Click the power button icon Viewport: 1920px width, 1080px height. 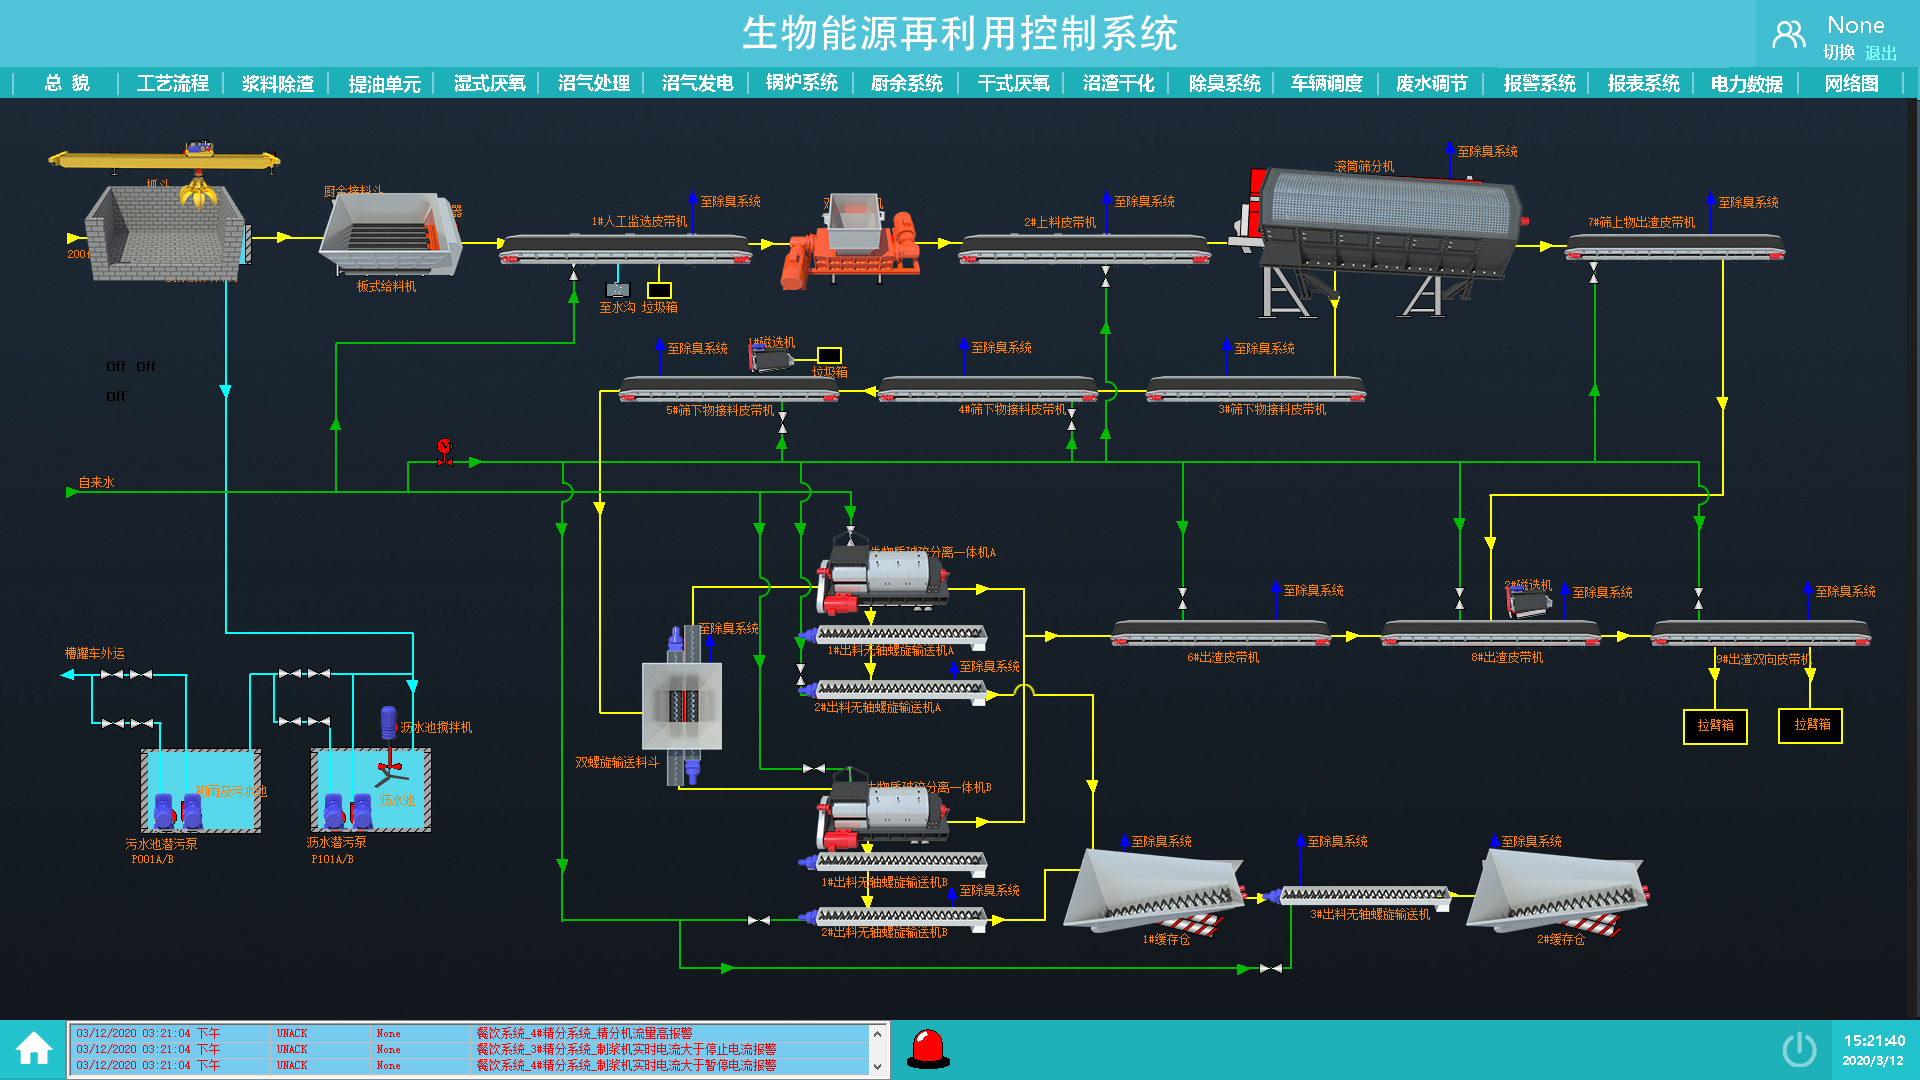tap(1799, 1049)
